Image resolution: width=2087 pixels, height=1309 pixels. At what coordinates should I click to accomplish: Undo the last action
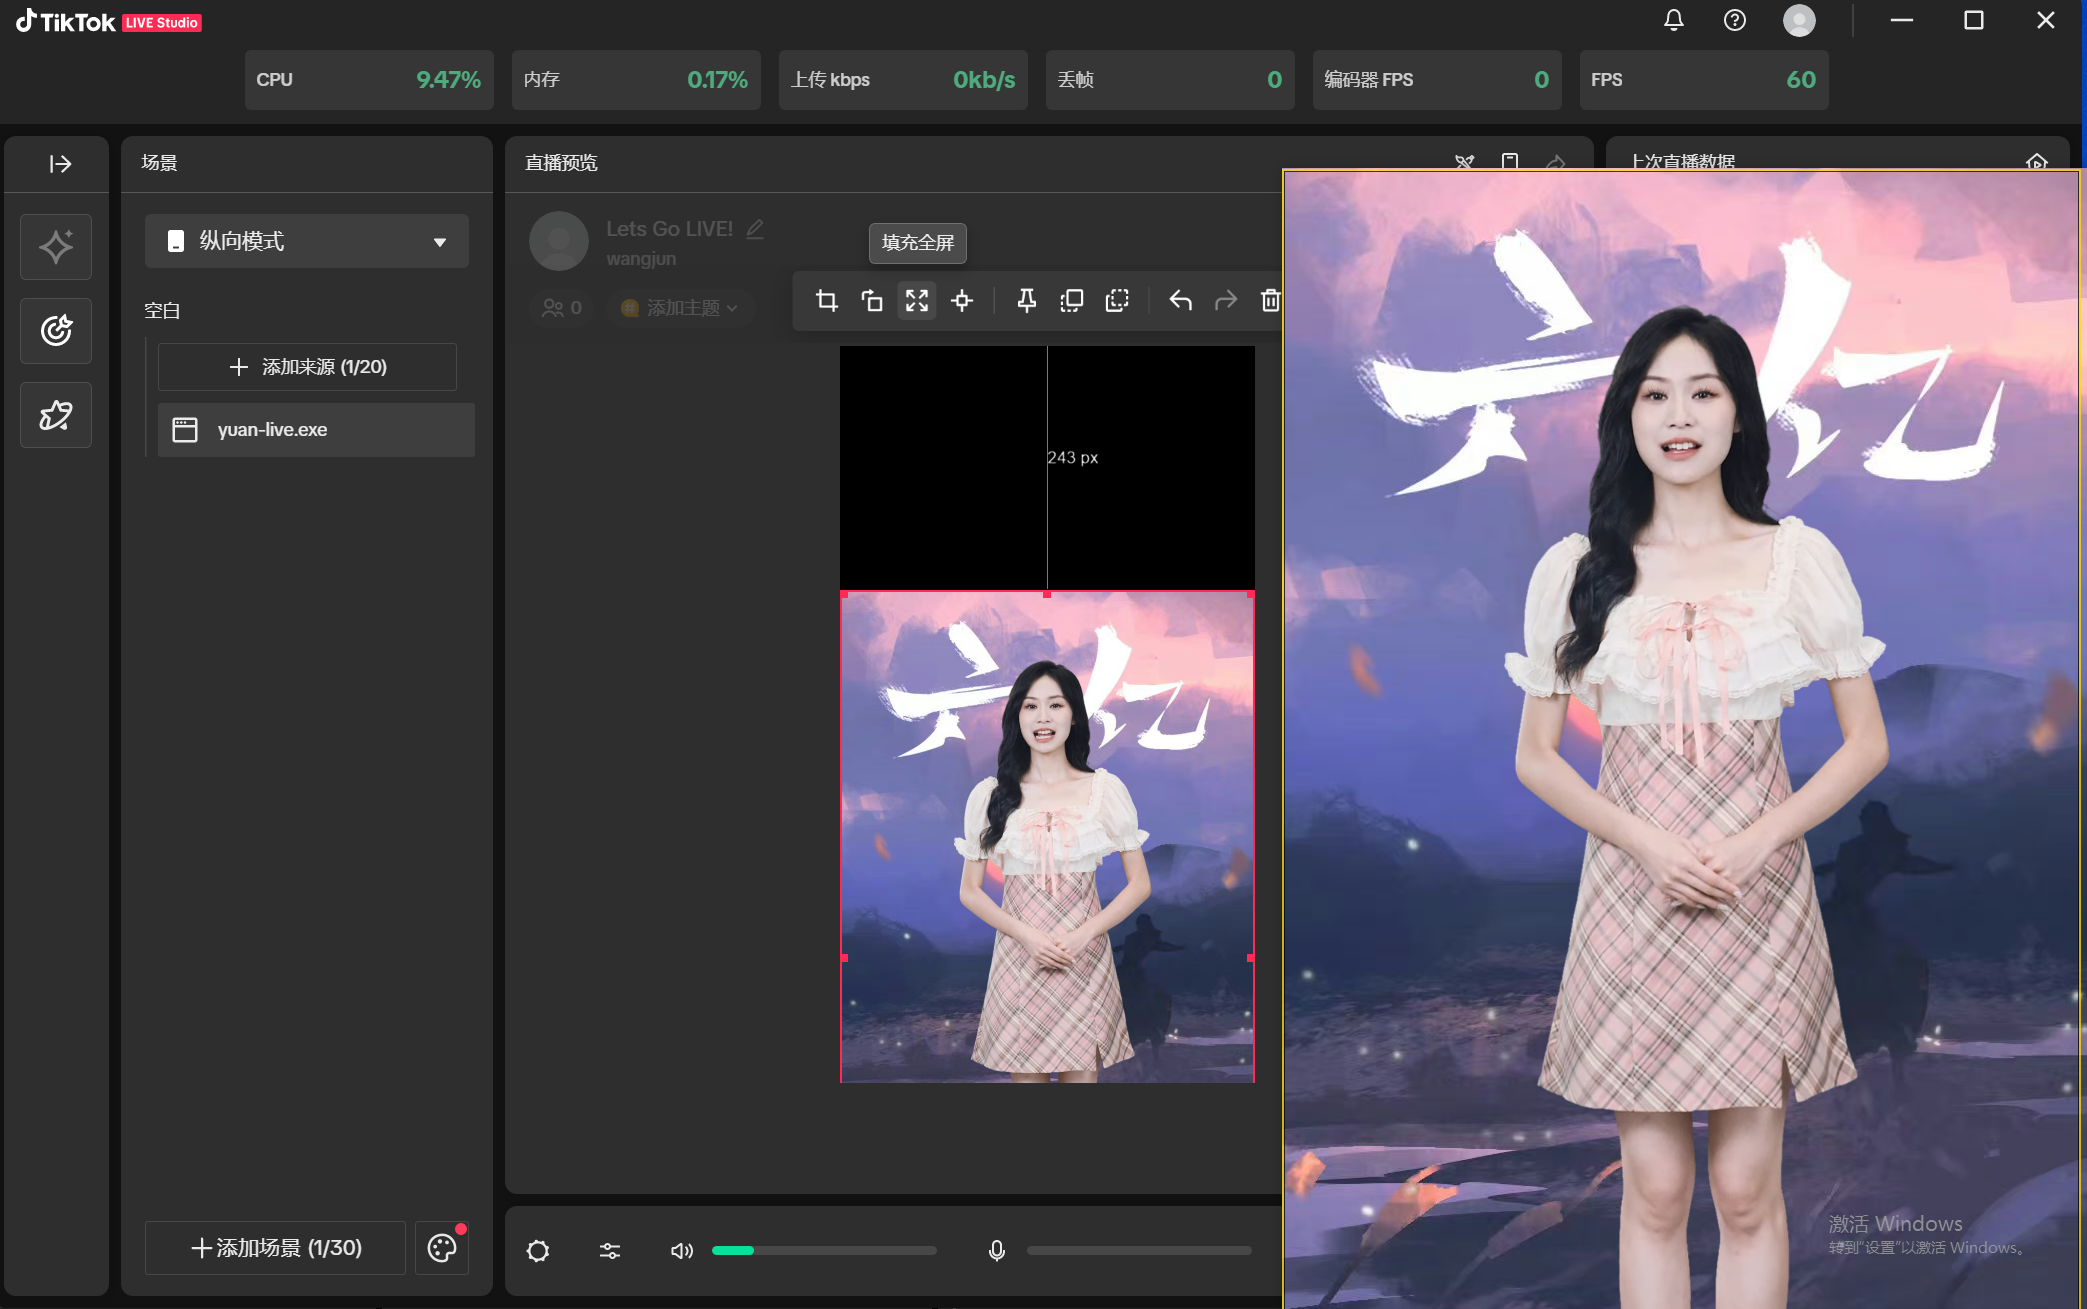(x=1180, y=301)
